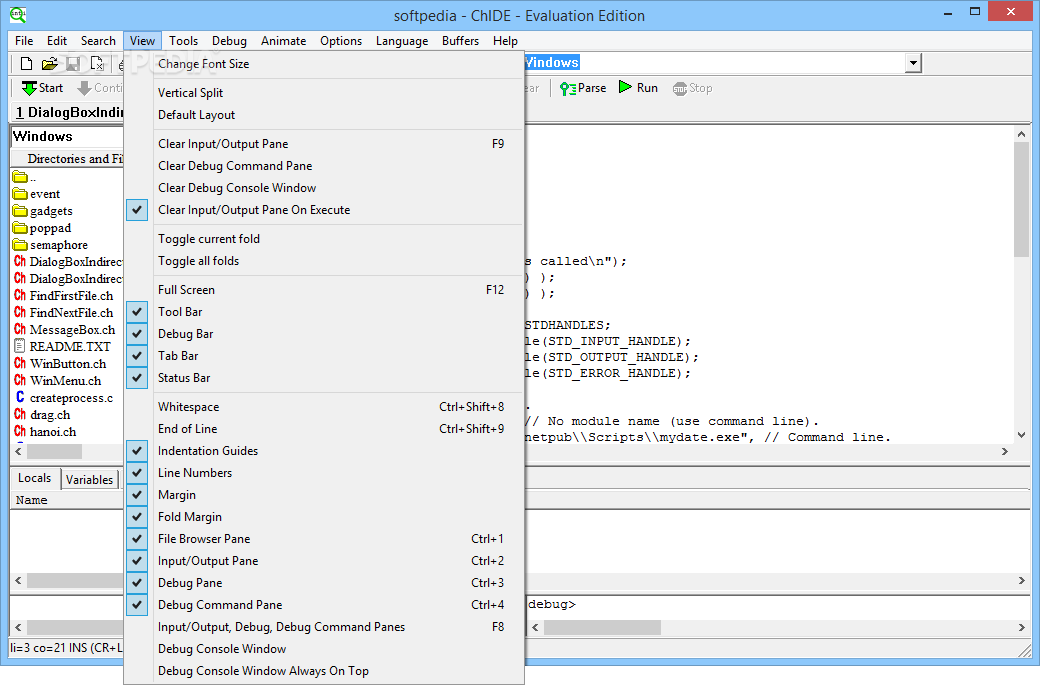This screenshot has width=1040, height=685.
Task: Click the Parse toolbar button
Action: (x=583, y=88)
